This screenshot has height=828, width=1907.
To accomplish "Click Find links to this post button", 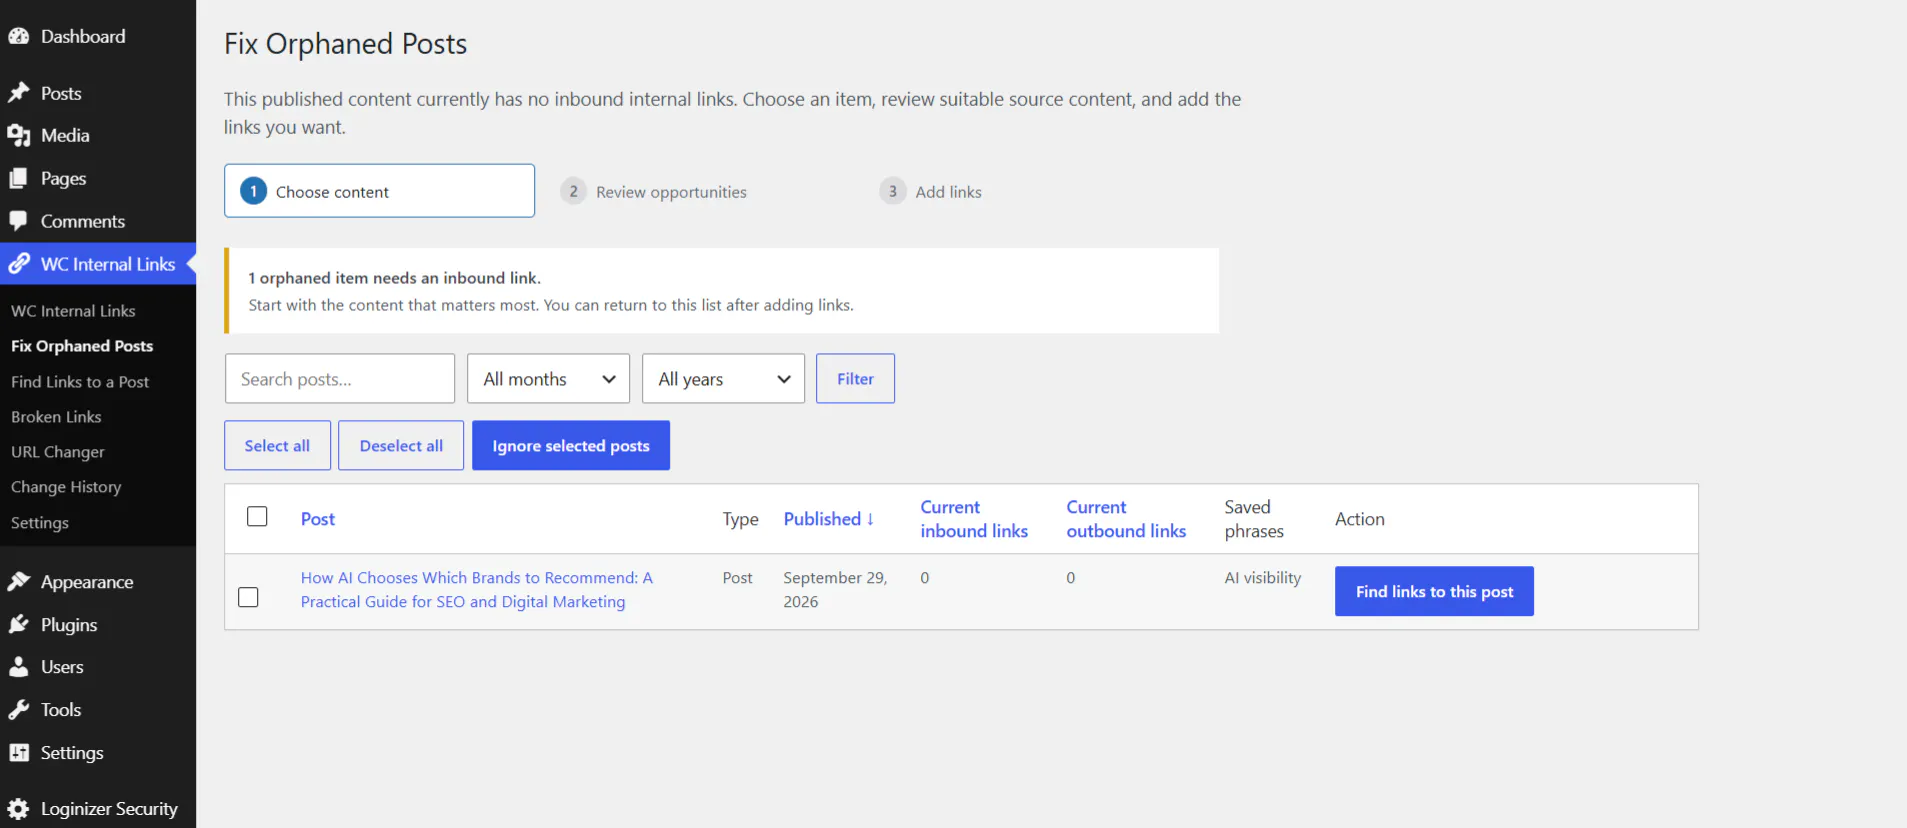I will (x=1434, y=592).
